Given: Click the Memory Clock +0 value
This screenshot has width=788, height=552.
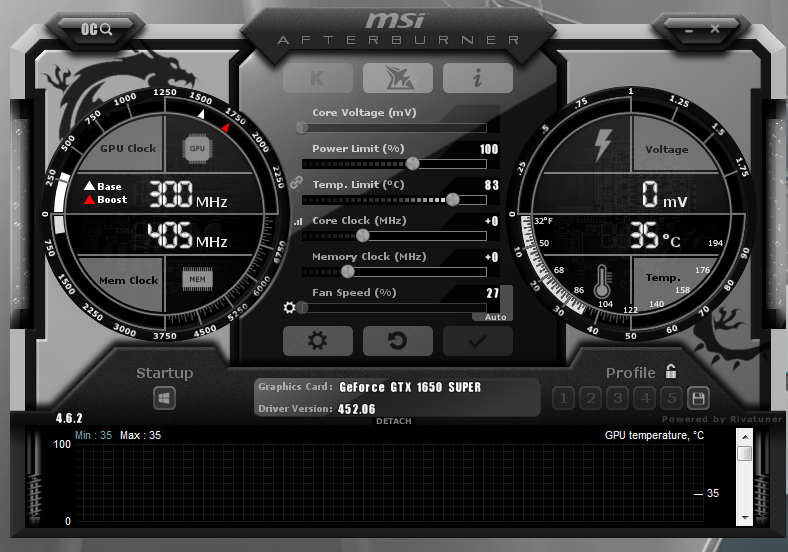Looking at the screenshot, I should click(x=491, y=257).
